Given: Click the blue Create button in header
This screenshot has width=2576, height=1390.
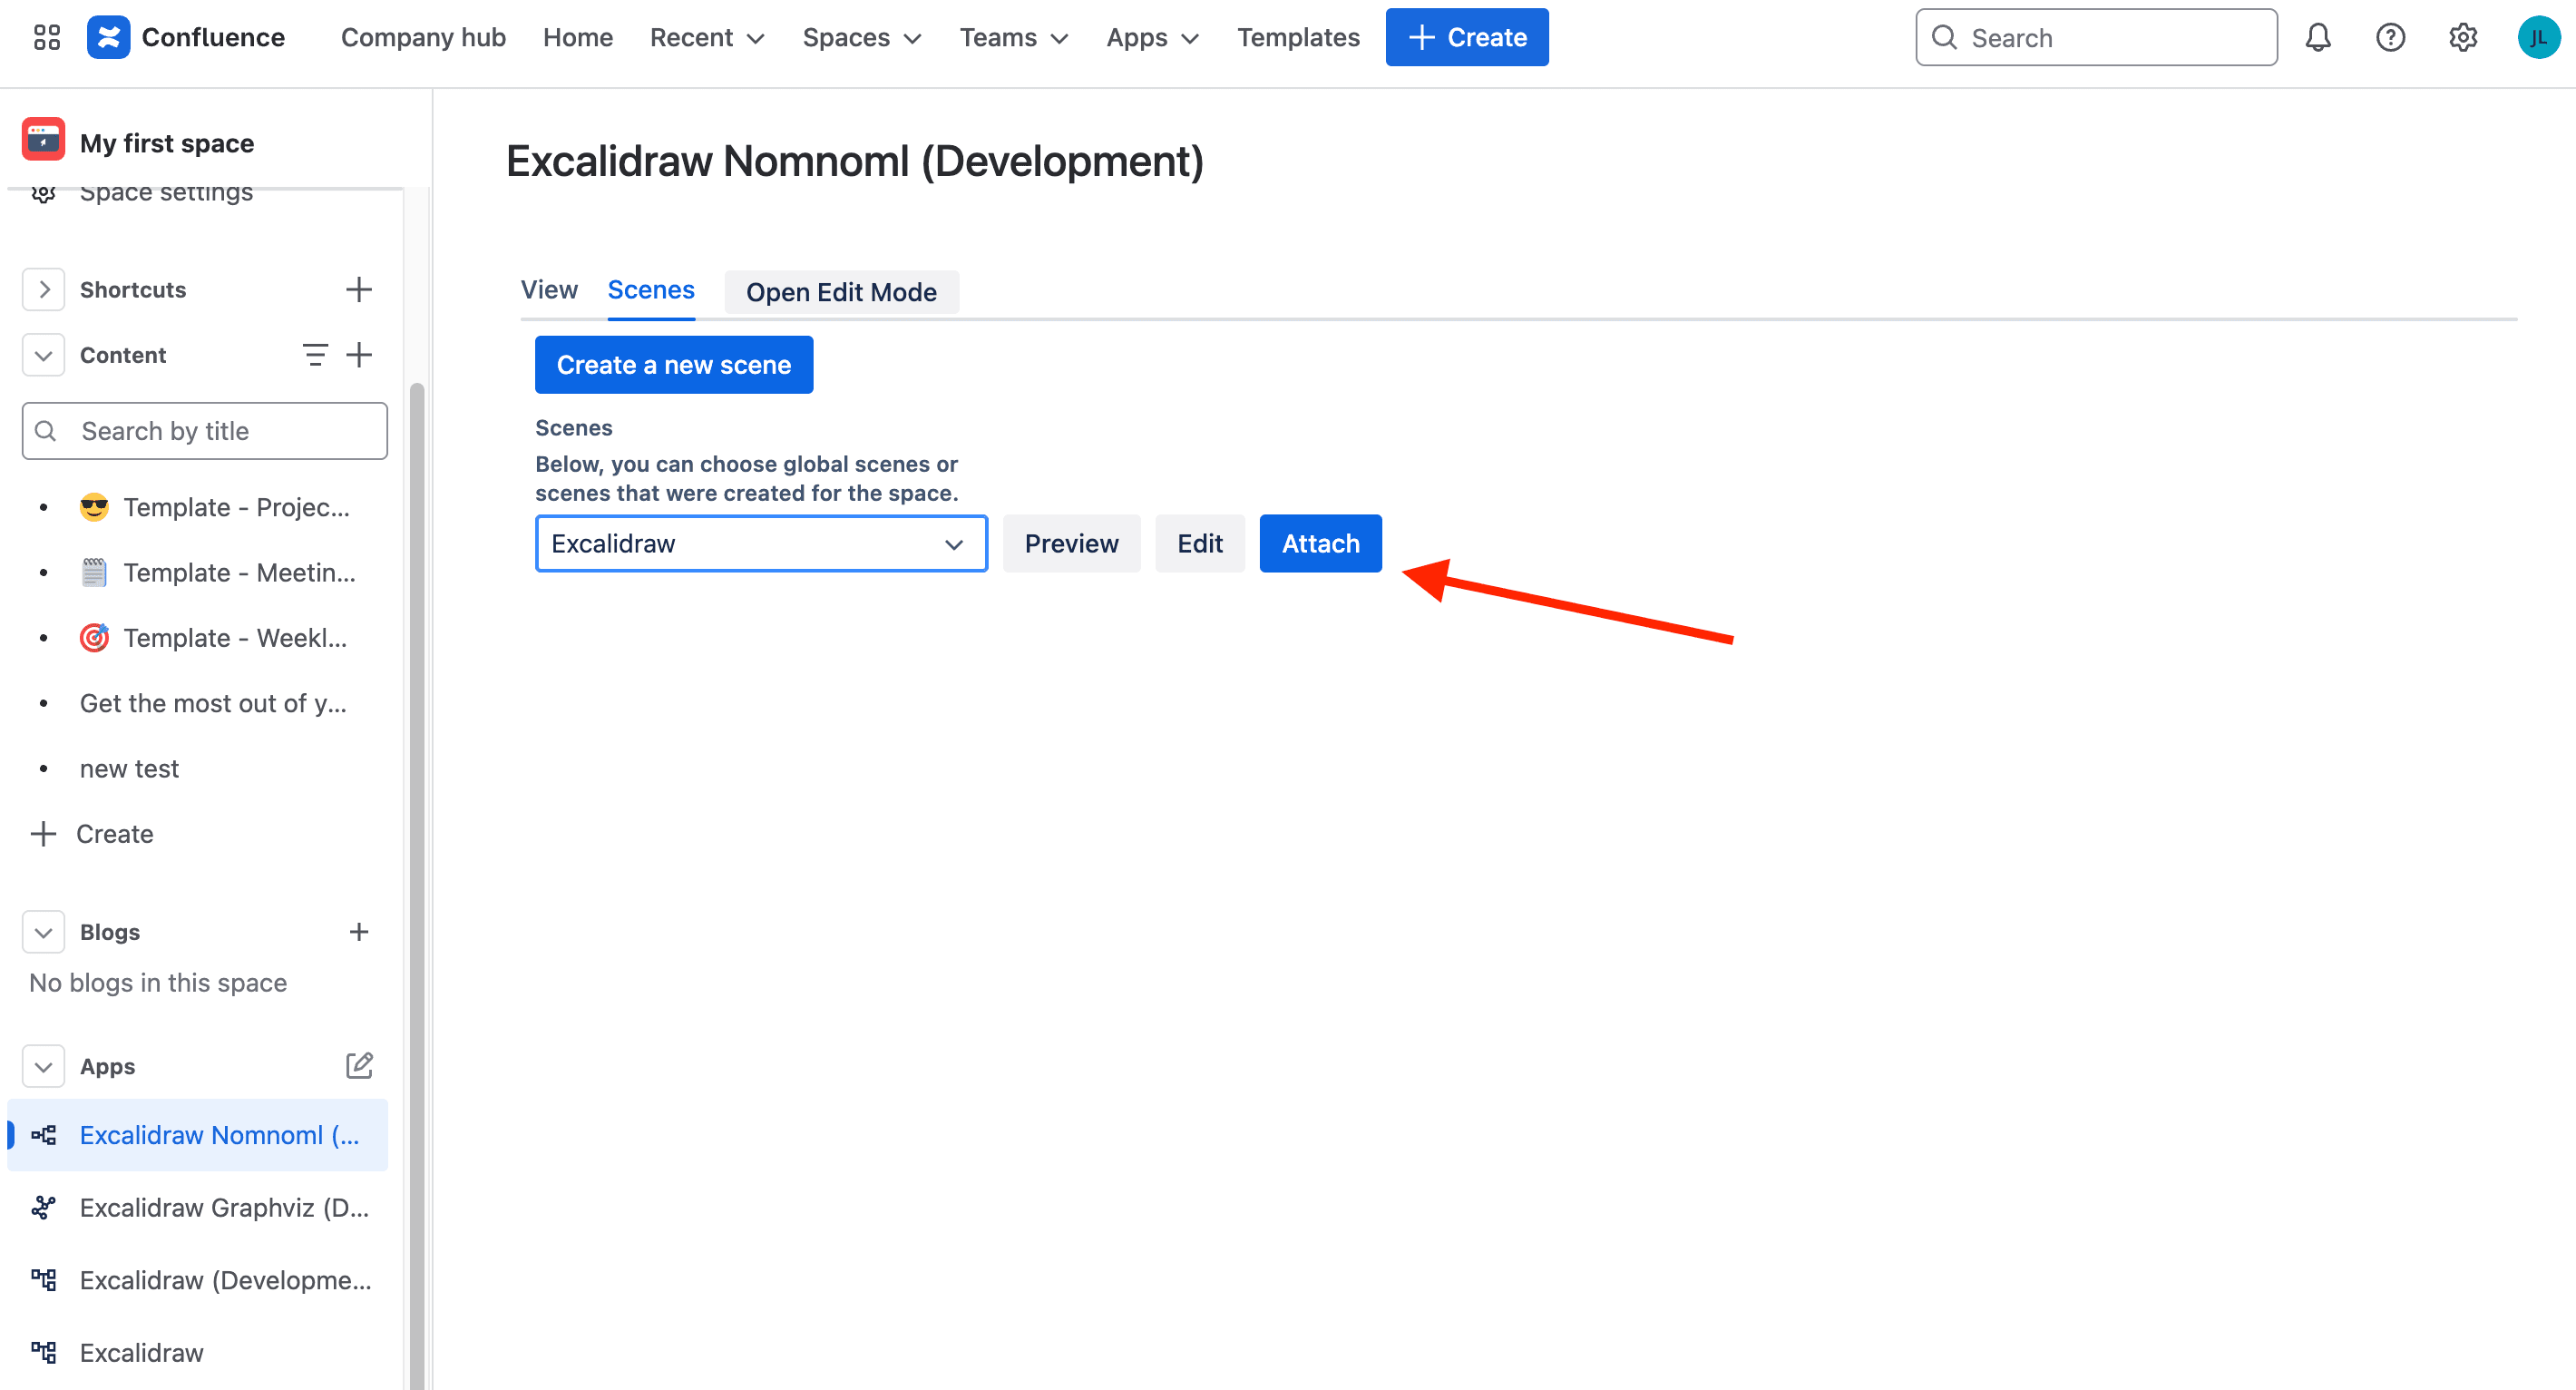Looking at the screenshot, I should coord(1467,37).
